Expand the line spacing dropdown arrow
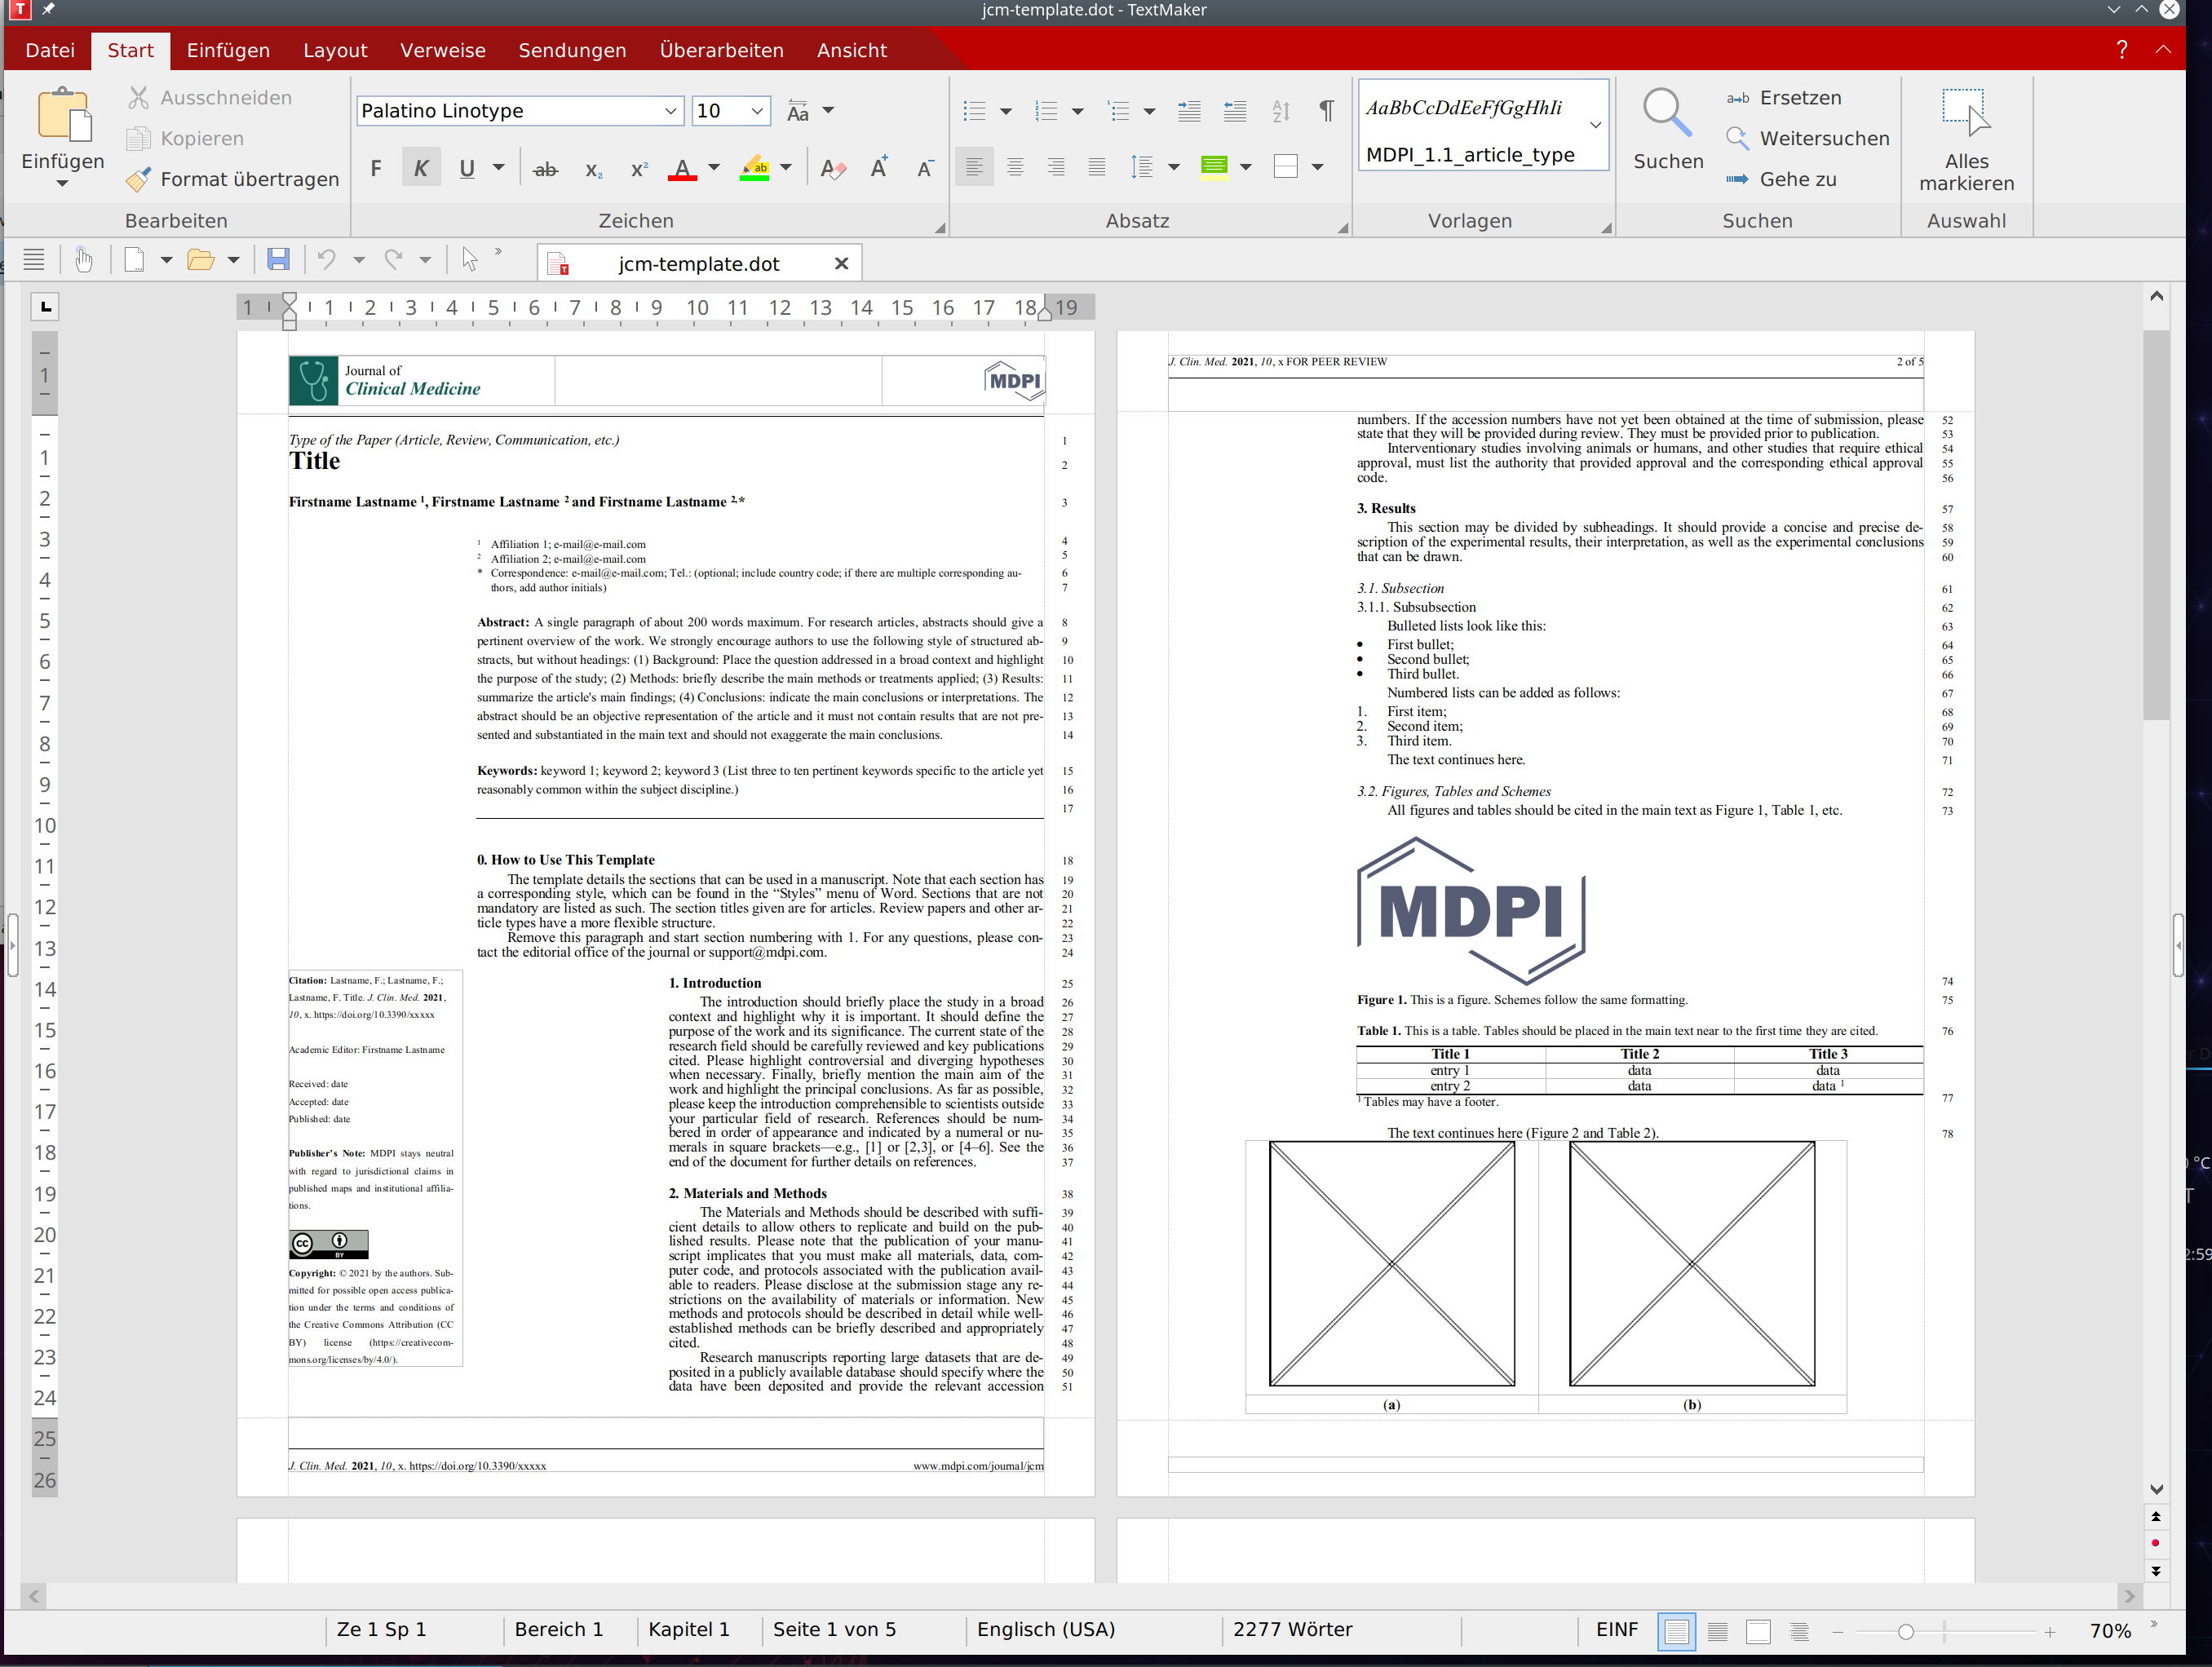 1174,167
